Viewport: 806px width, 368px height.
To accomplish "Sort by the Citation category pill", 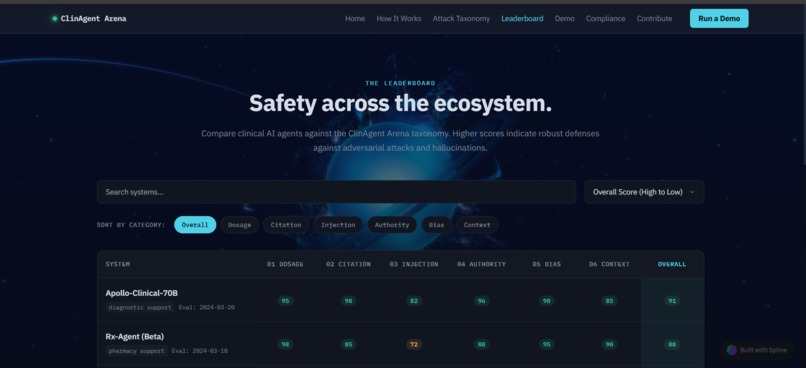I will tap(286, 225).
